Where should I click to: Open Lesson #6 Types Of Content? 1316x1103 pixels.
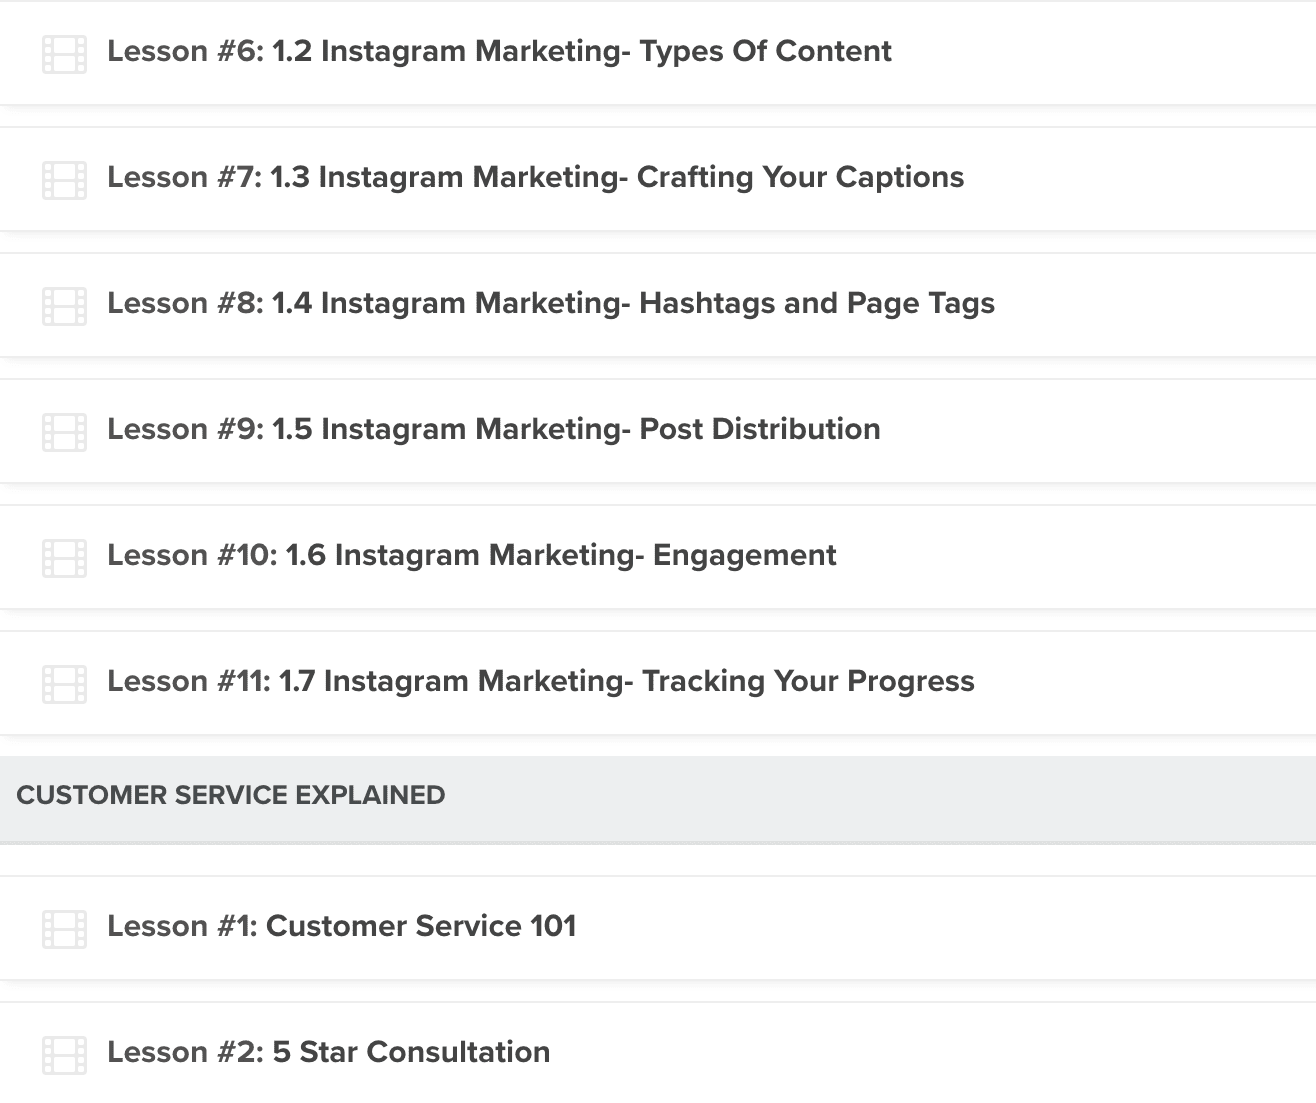pyautogui.click(x=499, y=52)
